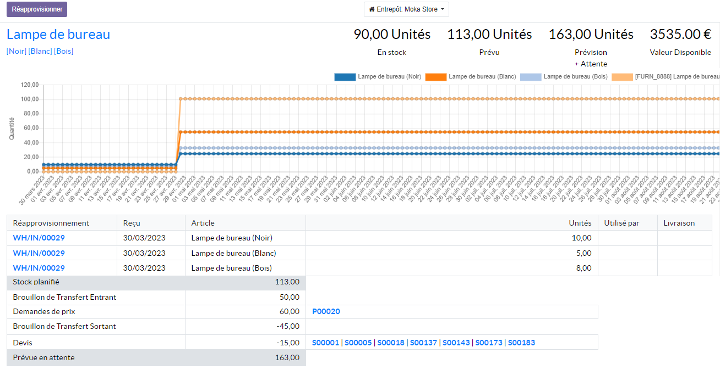
Task: Open quotation S00183
Action: tap(521, 342)
